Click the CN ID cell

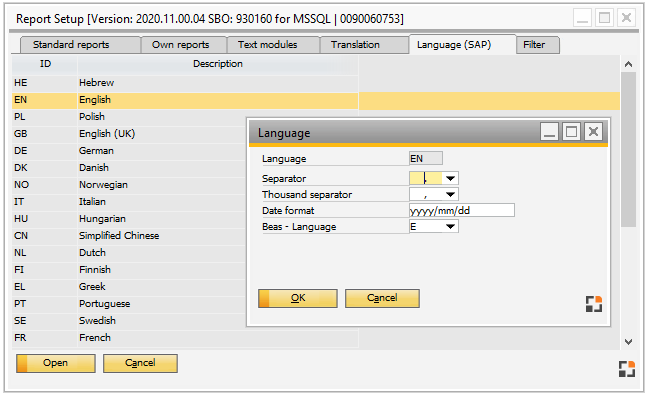[x=45, y=236]
